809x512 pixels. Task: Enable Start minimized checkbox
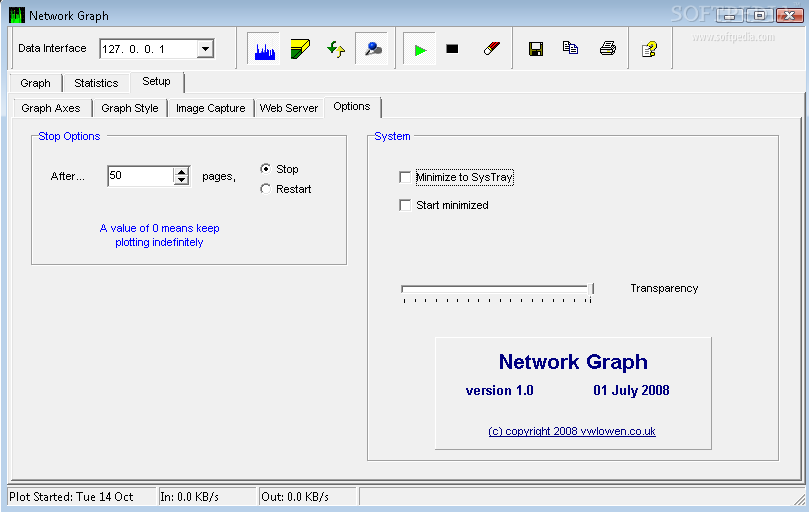(x=406, y=205)
